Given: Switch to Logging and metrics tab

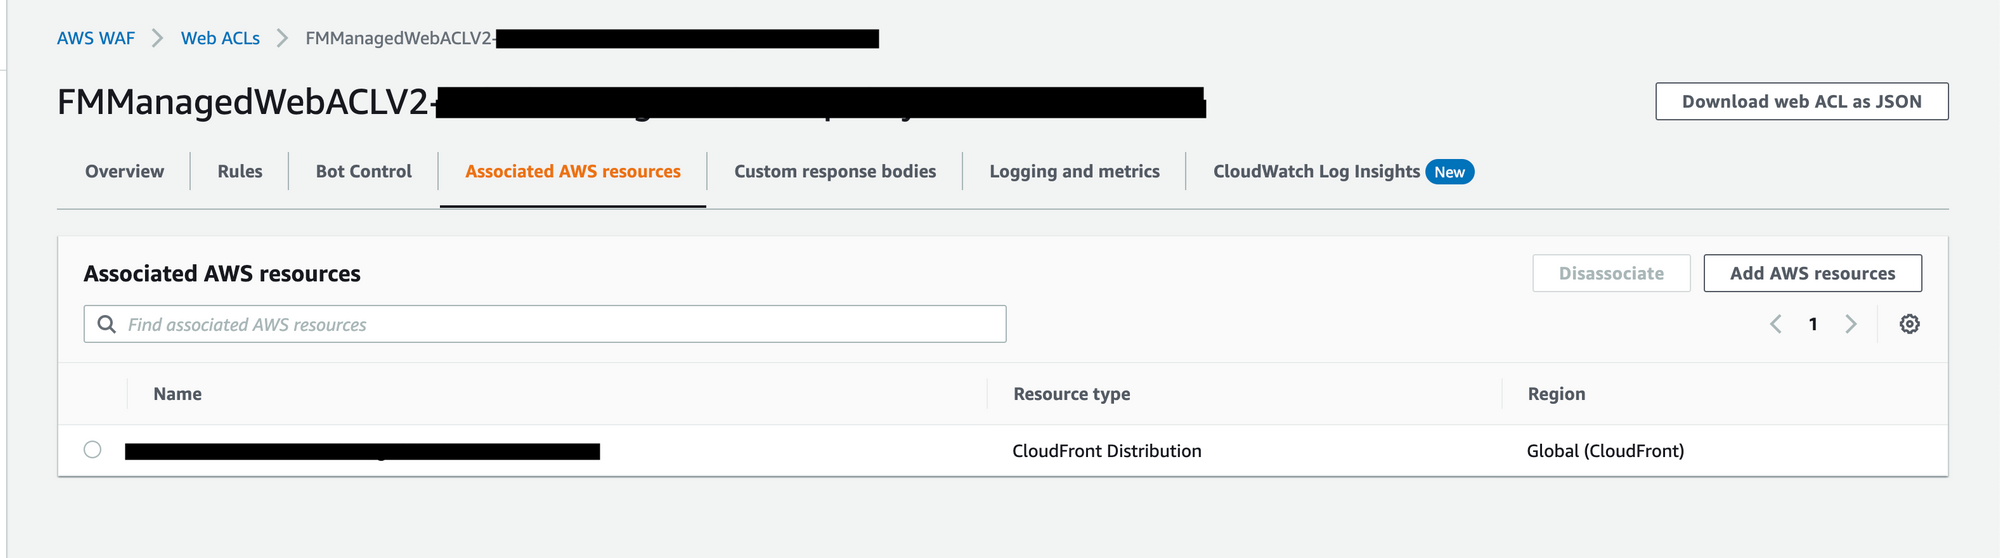Looking at the screenshot, I should click(1075, 171).
